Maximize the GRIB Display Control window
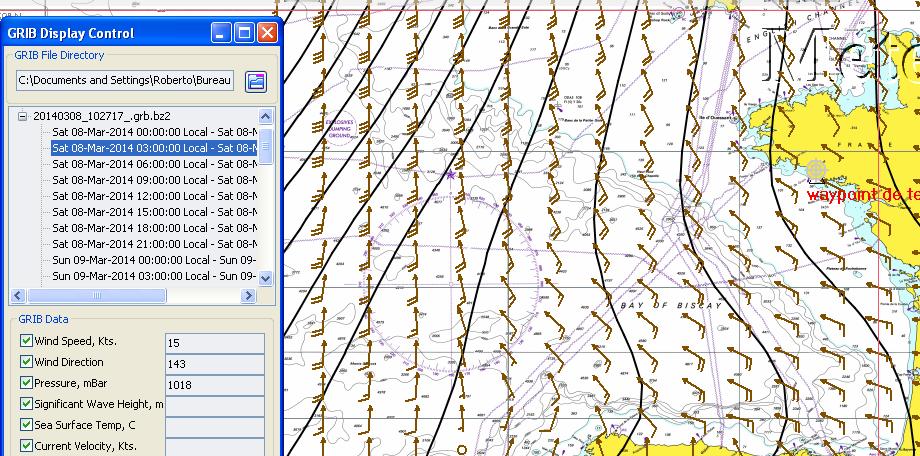920x456 pixels. tap(244, 33)
